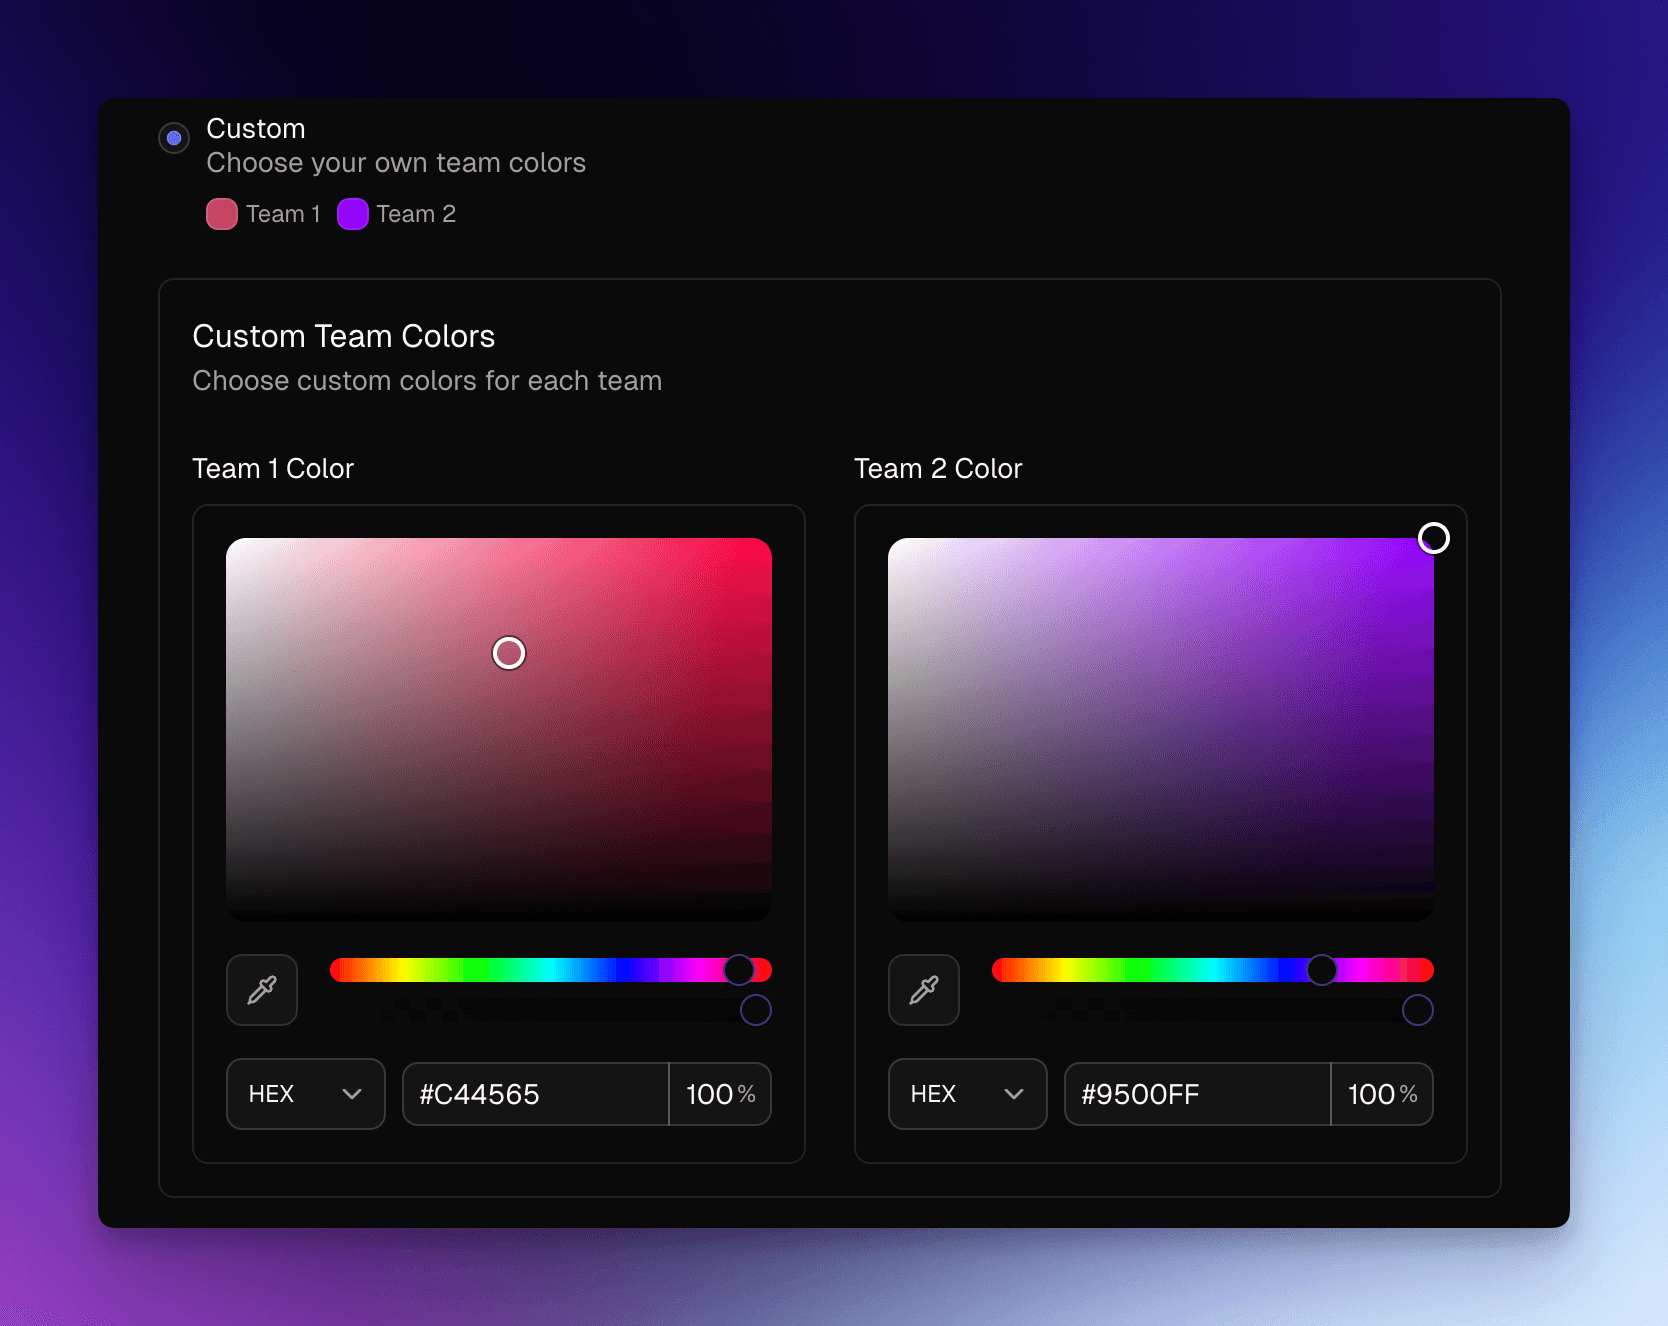Select the eyedropper tool for Team 2
Viewport: 1668px width, 1326px height.
[923, 990]
